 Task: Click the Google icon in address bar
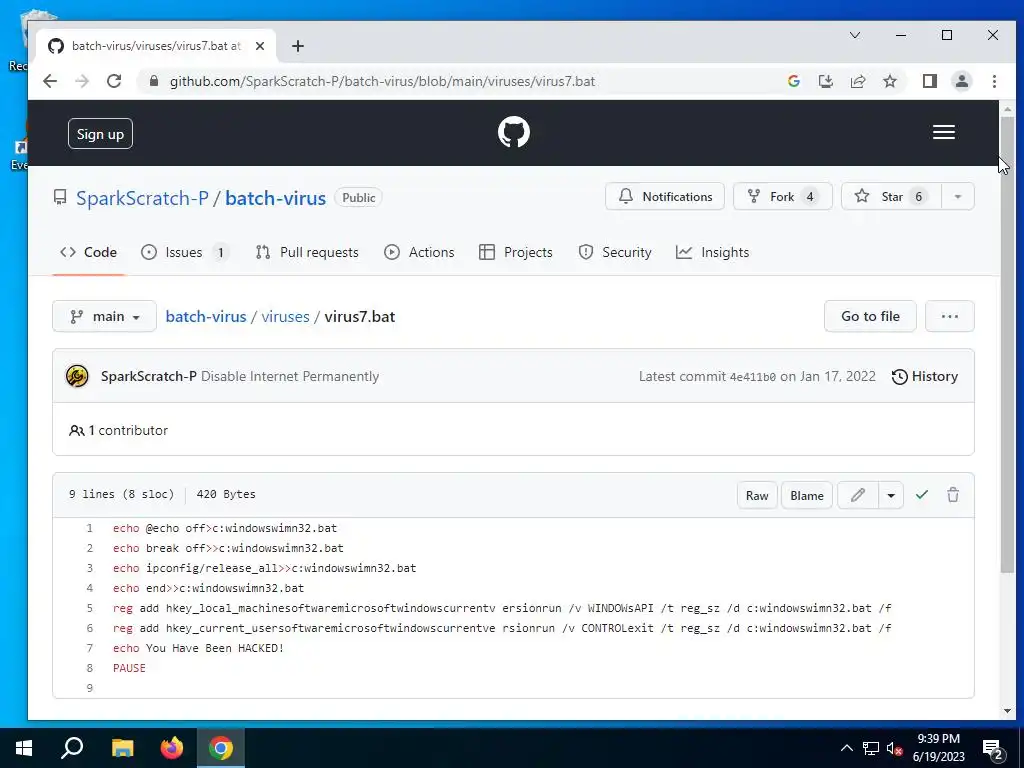(x=793, y=82)
